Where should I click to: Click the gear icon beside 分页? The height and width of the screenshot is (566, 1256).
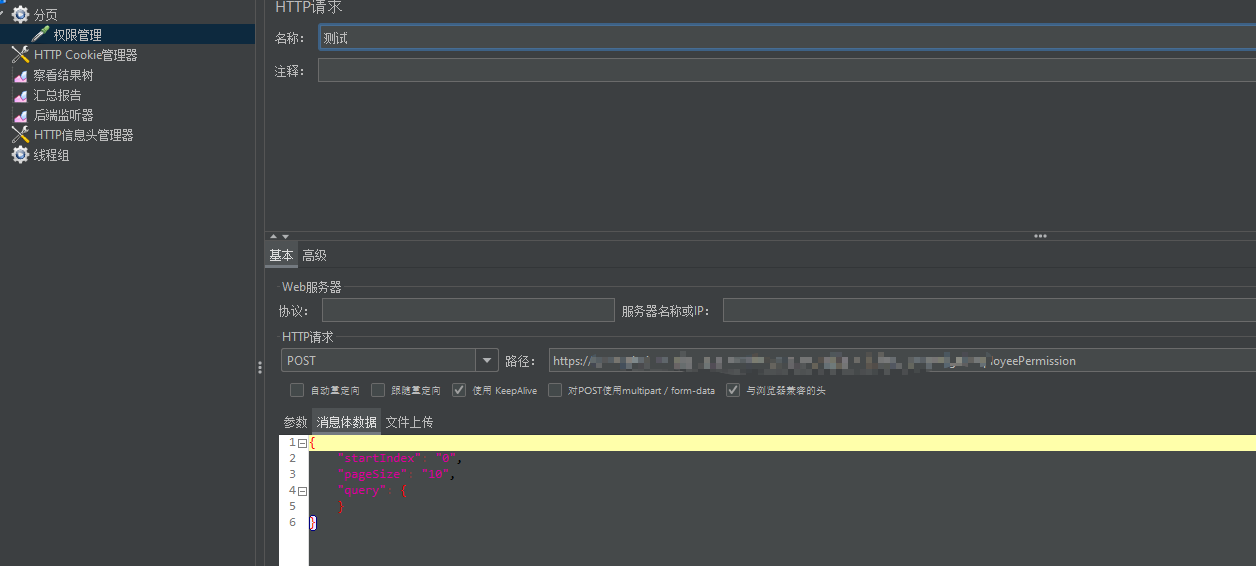coord(20,15)
